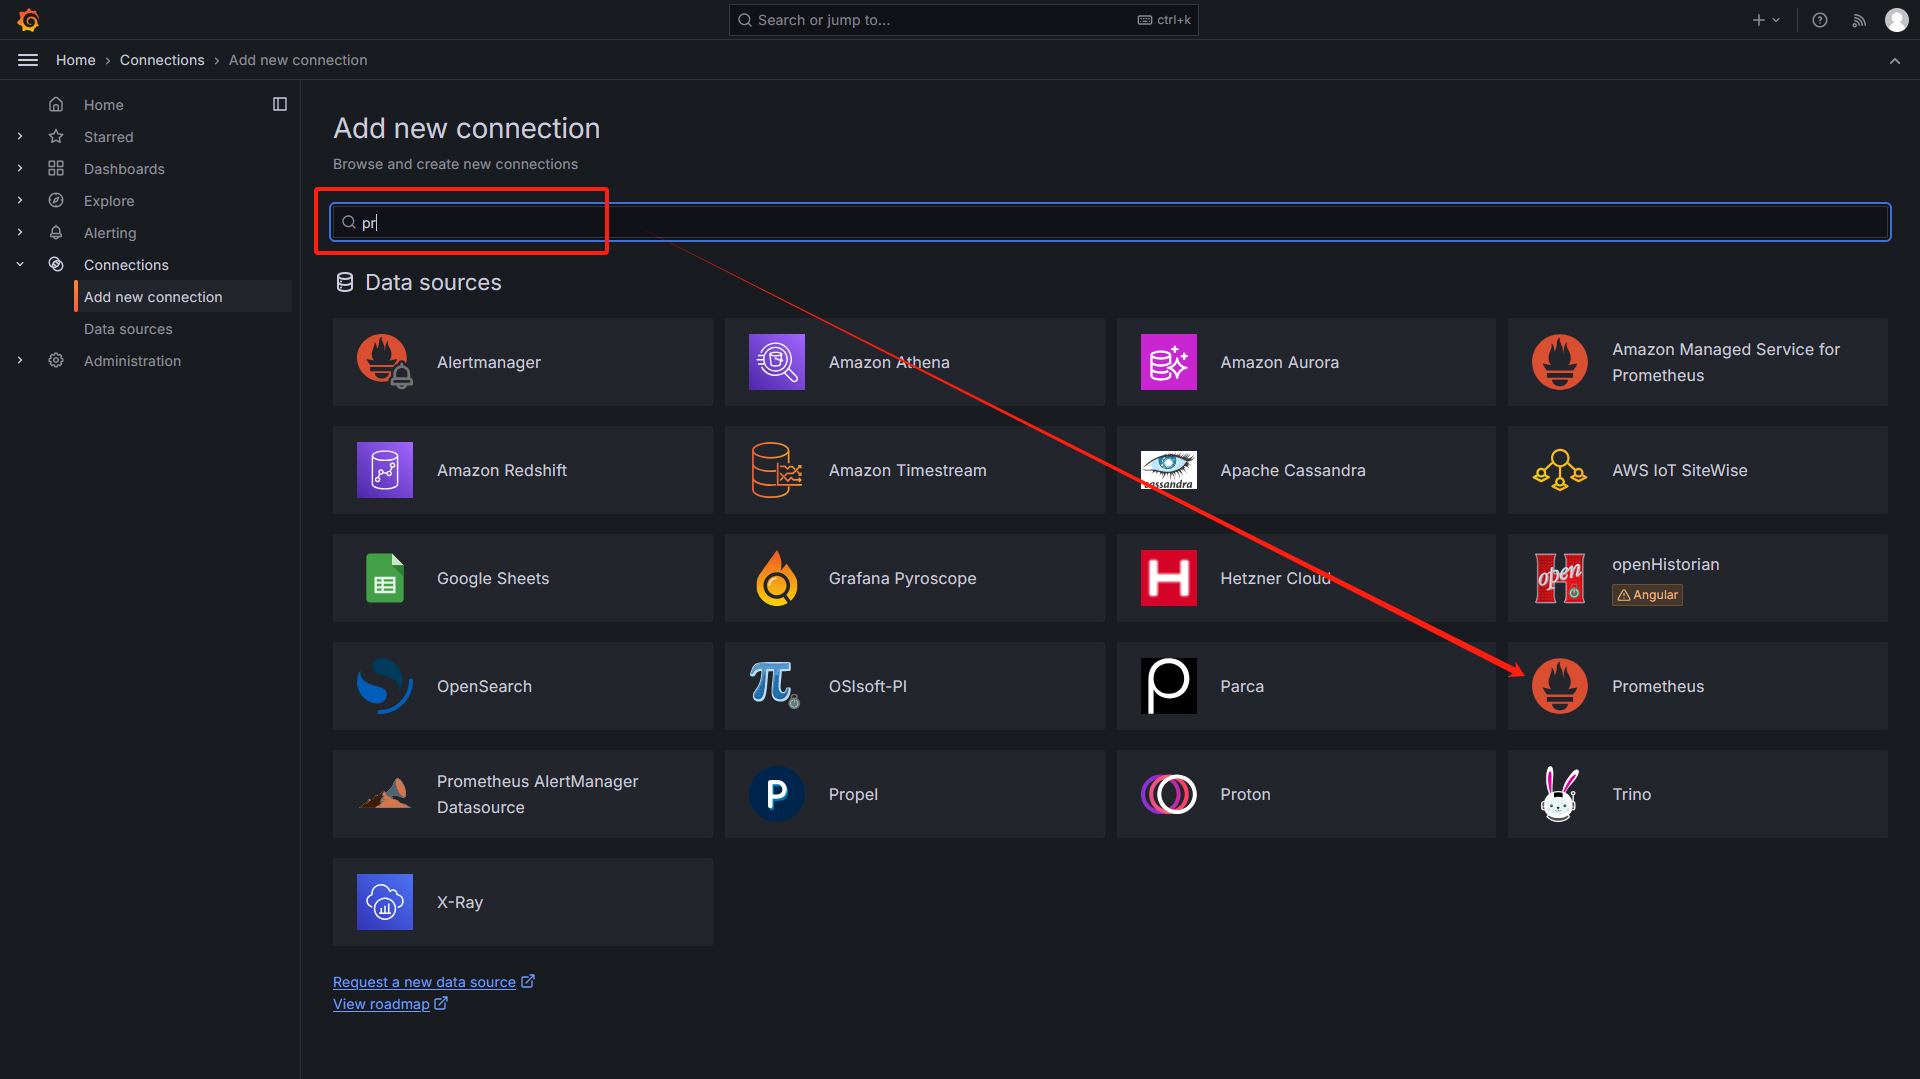The width and height of the screenshot is (1920, 1079).
Task: Click the Amazon Timestream icon
Action: [x=777, y=470]
